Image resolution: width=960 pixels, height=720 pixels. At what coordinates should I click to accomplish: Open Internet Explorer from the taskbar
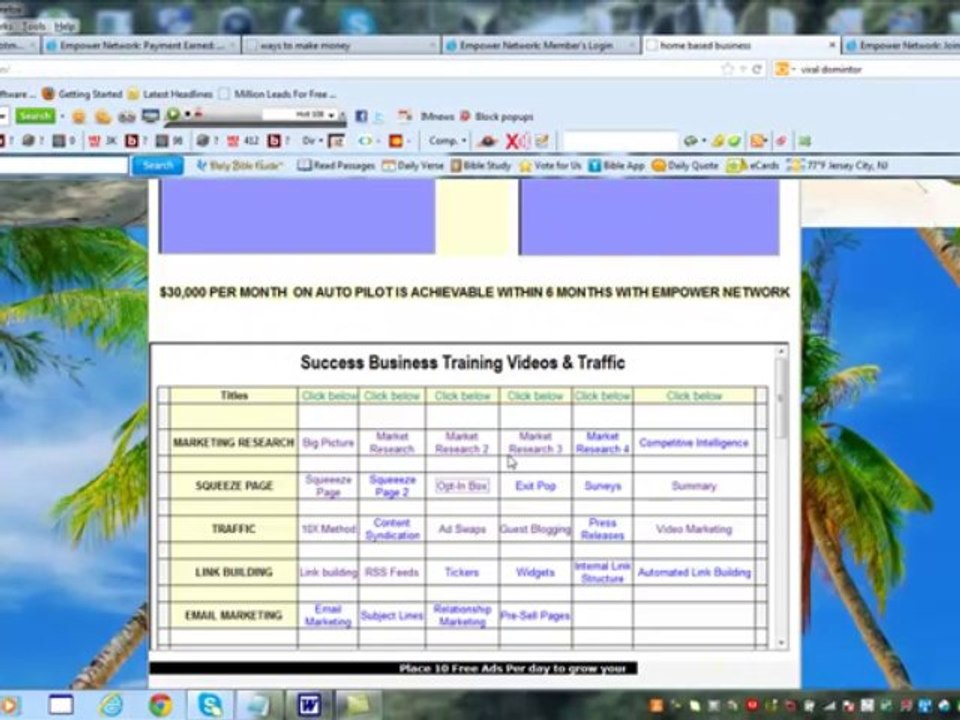pyautogui.click(x=111, y=705)
